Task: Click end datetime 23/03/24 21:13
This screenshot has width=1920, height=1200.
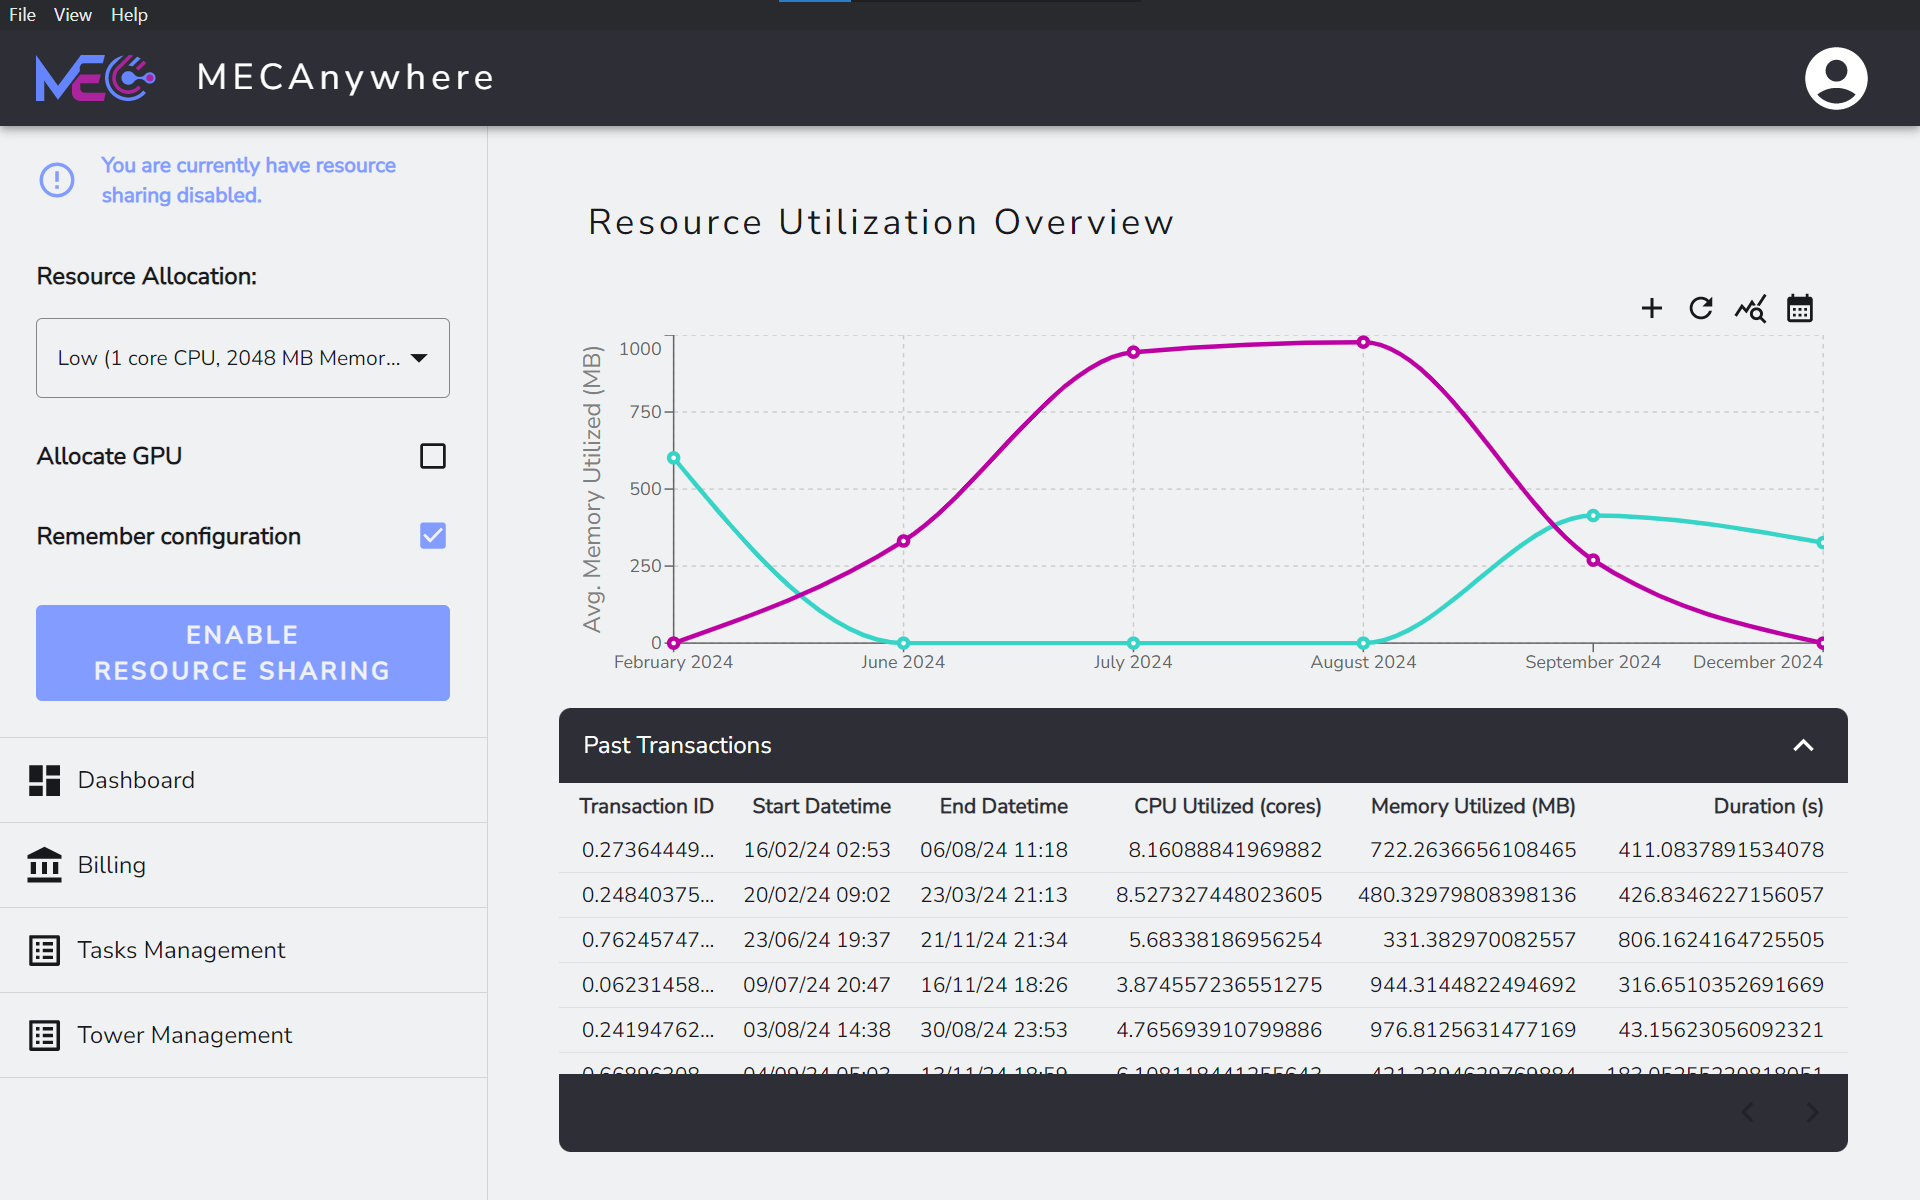Action: (x=994, y=895)
